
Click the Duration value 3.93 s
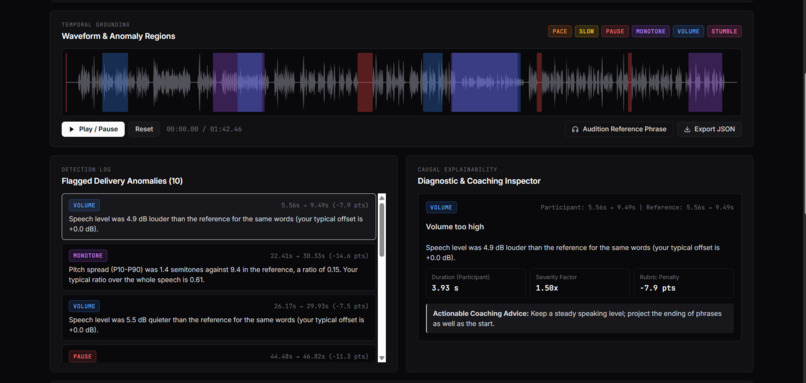coord(446,288)
